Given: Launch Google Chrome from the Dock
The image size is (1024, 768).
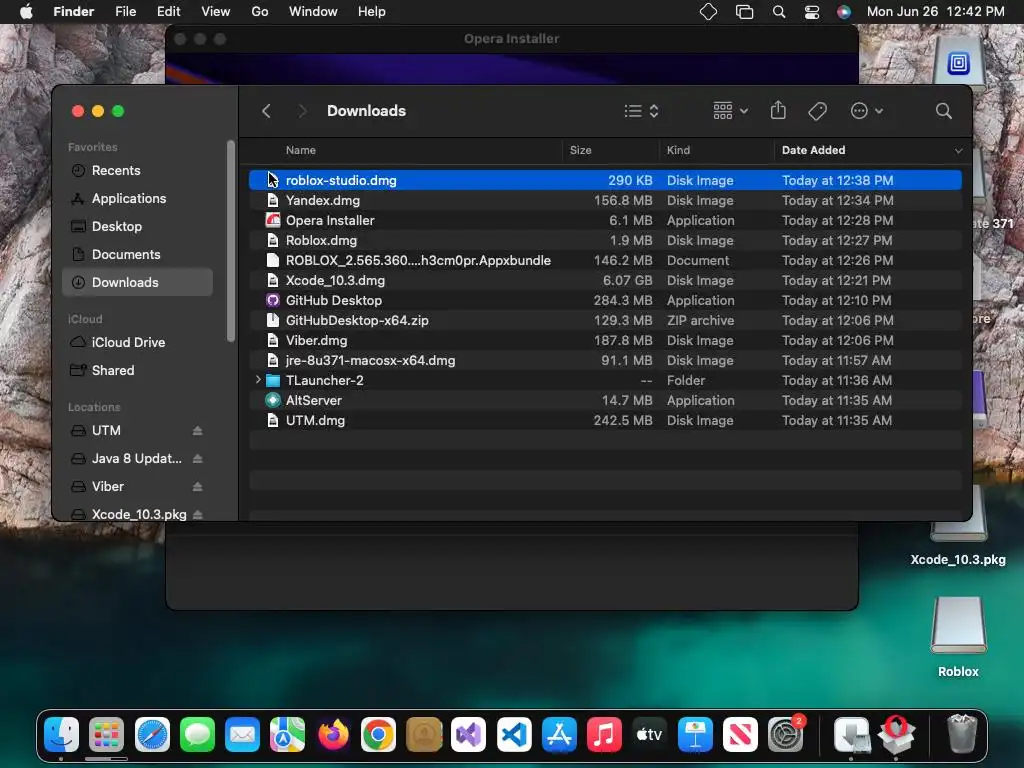Looking at the screenshot, I should [x=378, y=735].
